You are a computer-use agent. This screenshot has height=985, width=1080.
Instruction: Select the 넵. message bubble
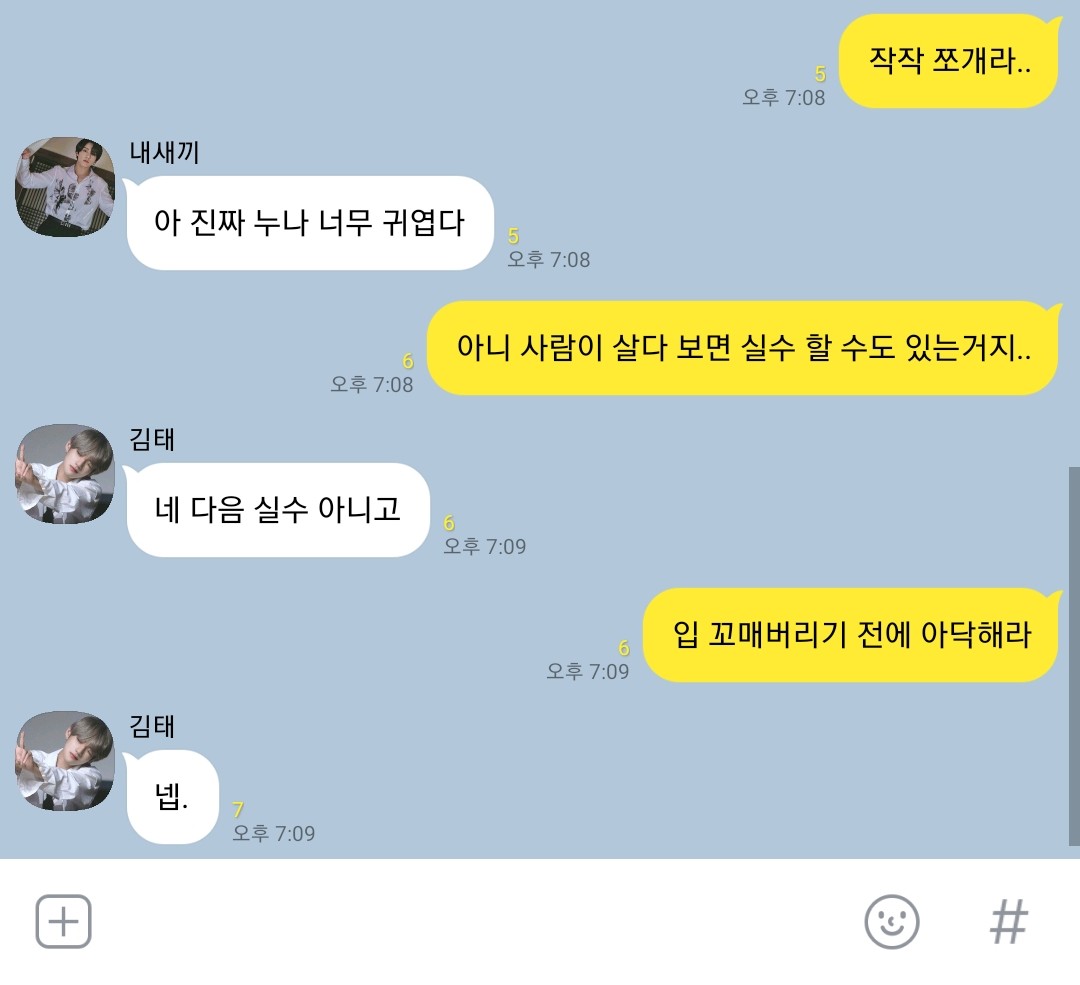tap(172, 797)
